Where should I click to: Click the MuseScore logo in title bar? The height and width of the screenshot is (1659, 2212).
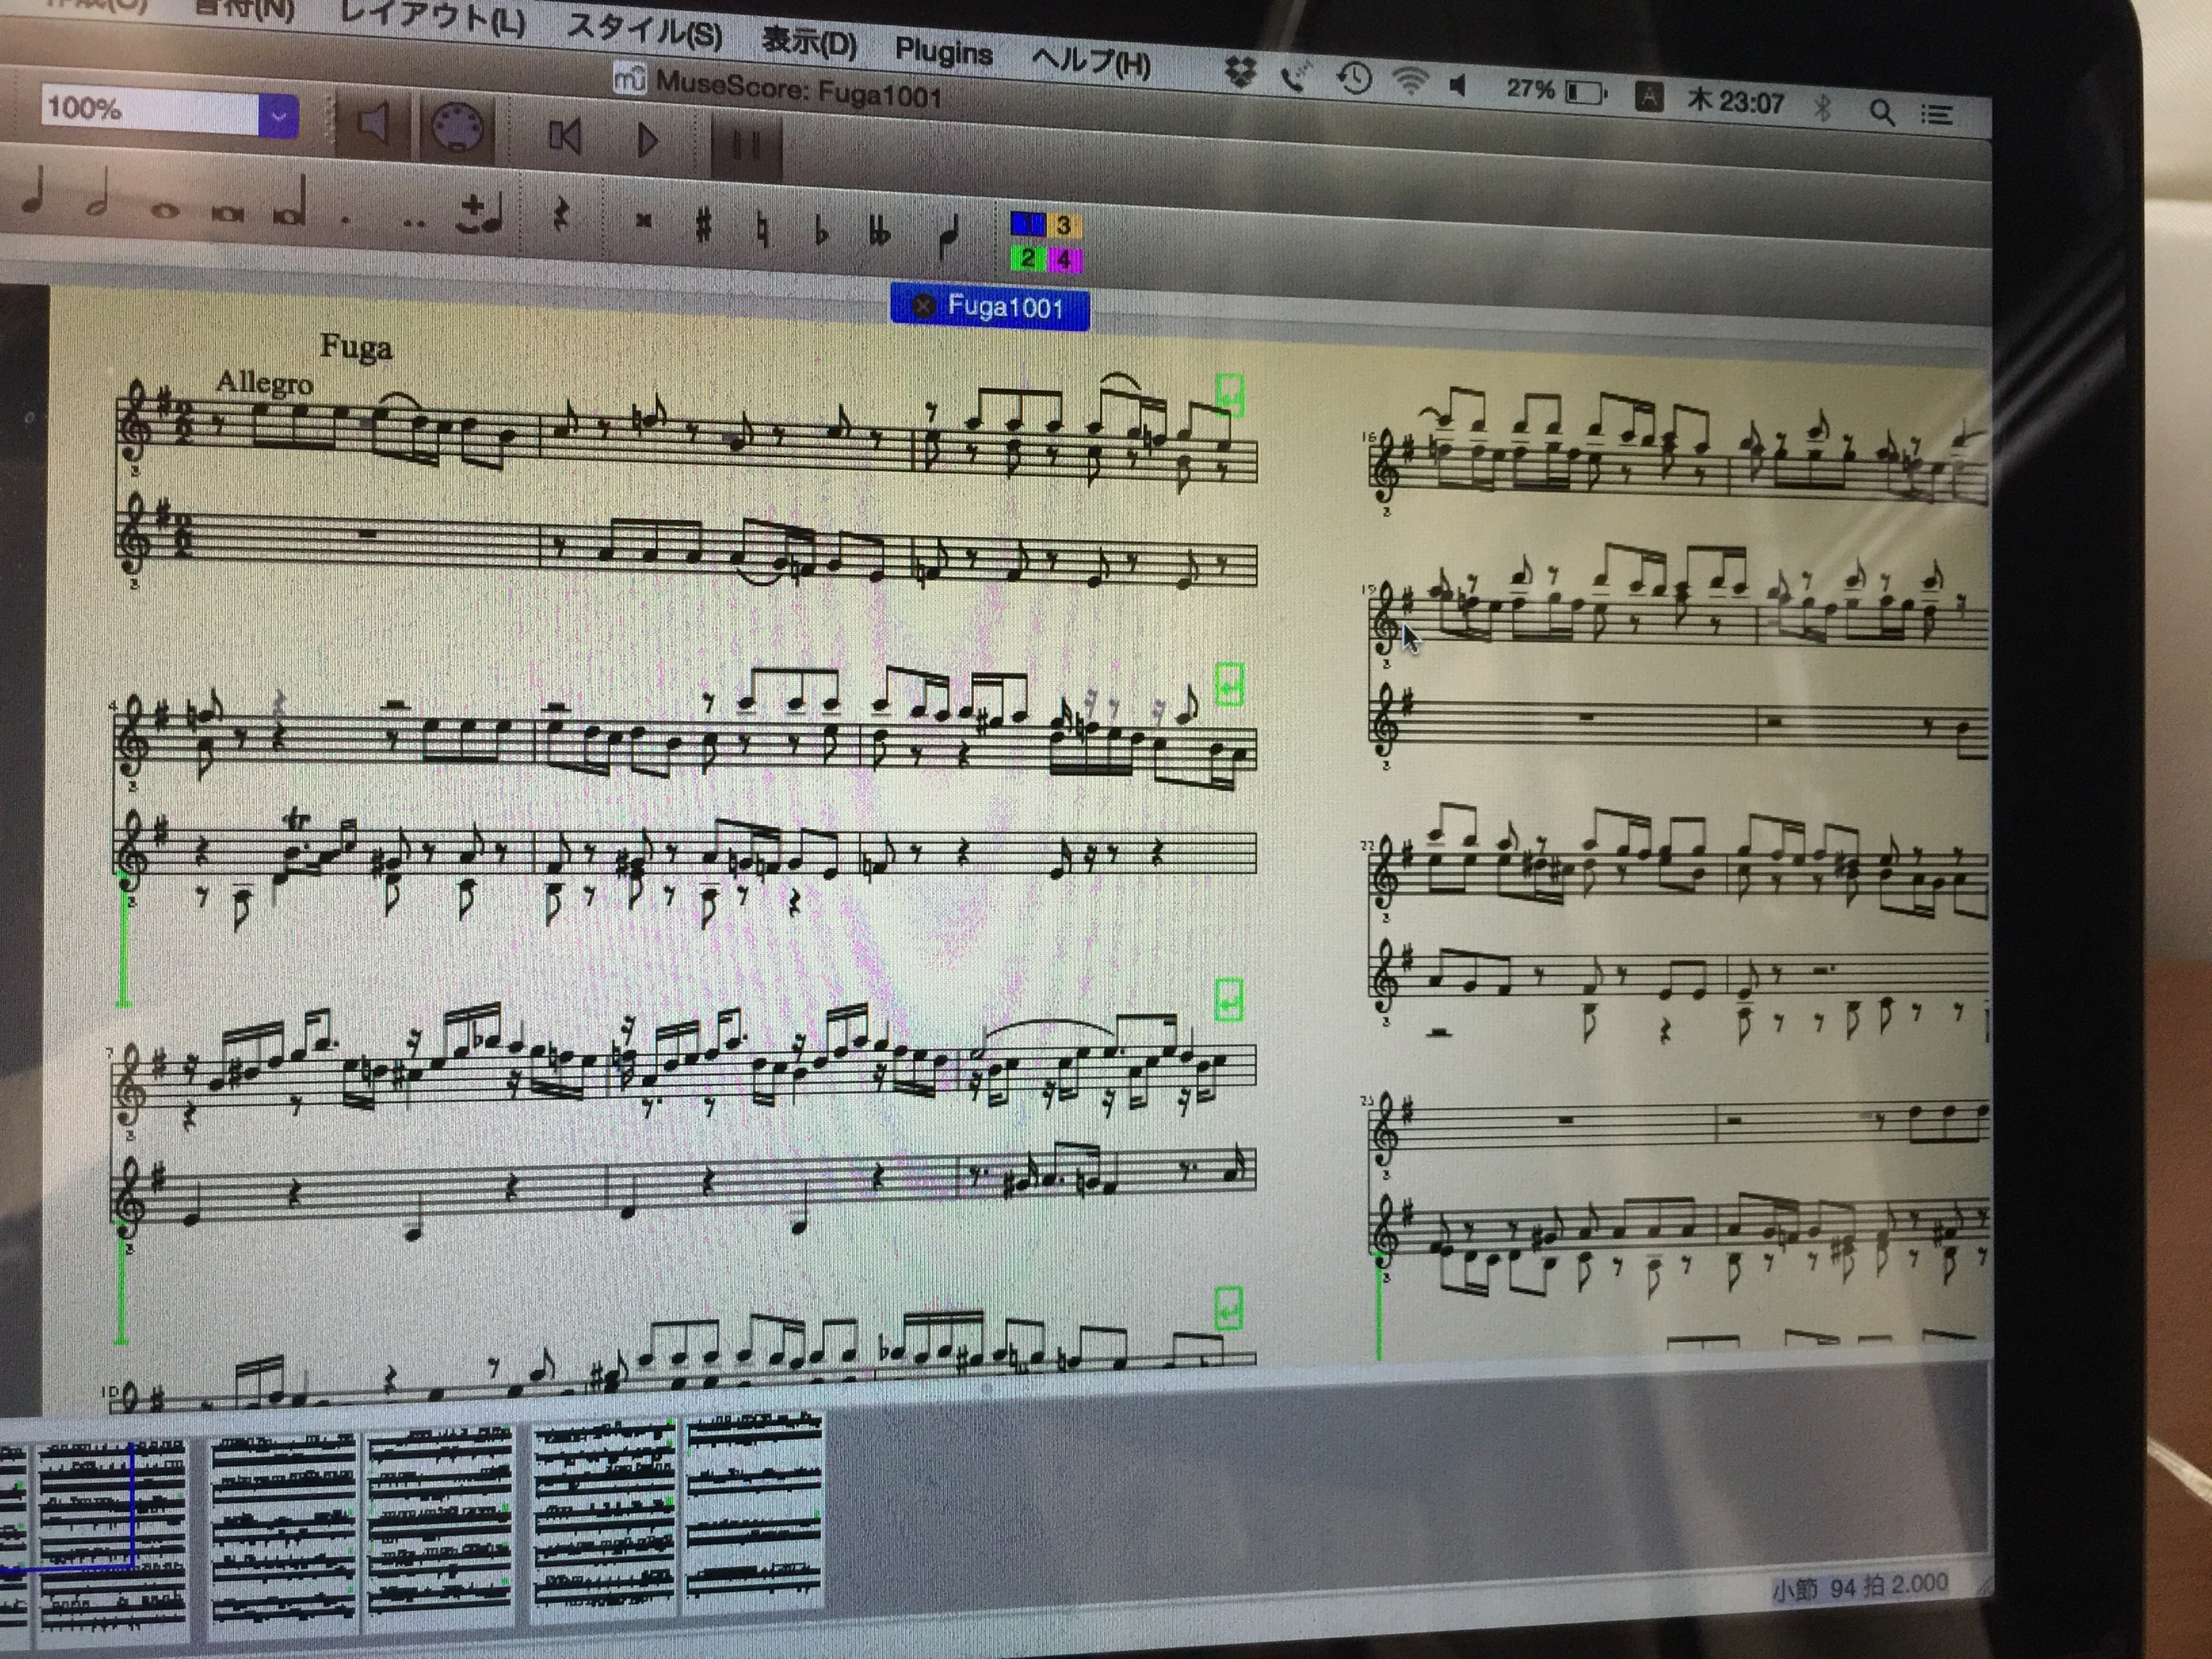coord(630,78)
